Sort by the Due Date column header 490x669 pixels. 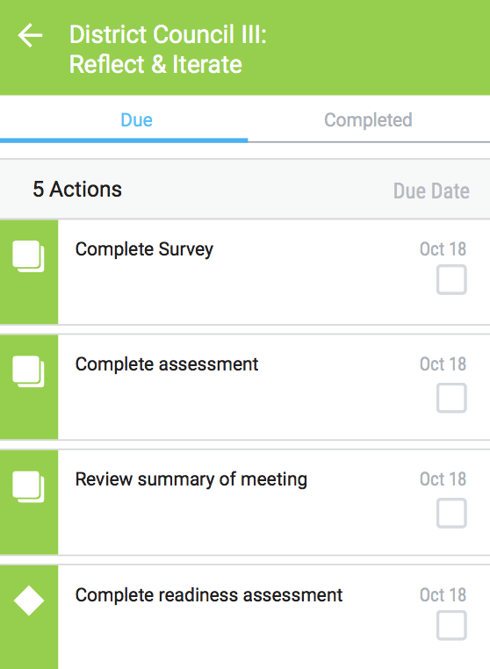tap(431, 191)
